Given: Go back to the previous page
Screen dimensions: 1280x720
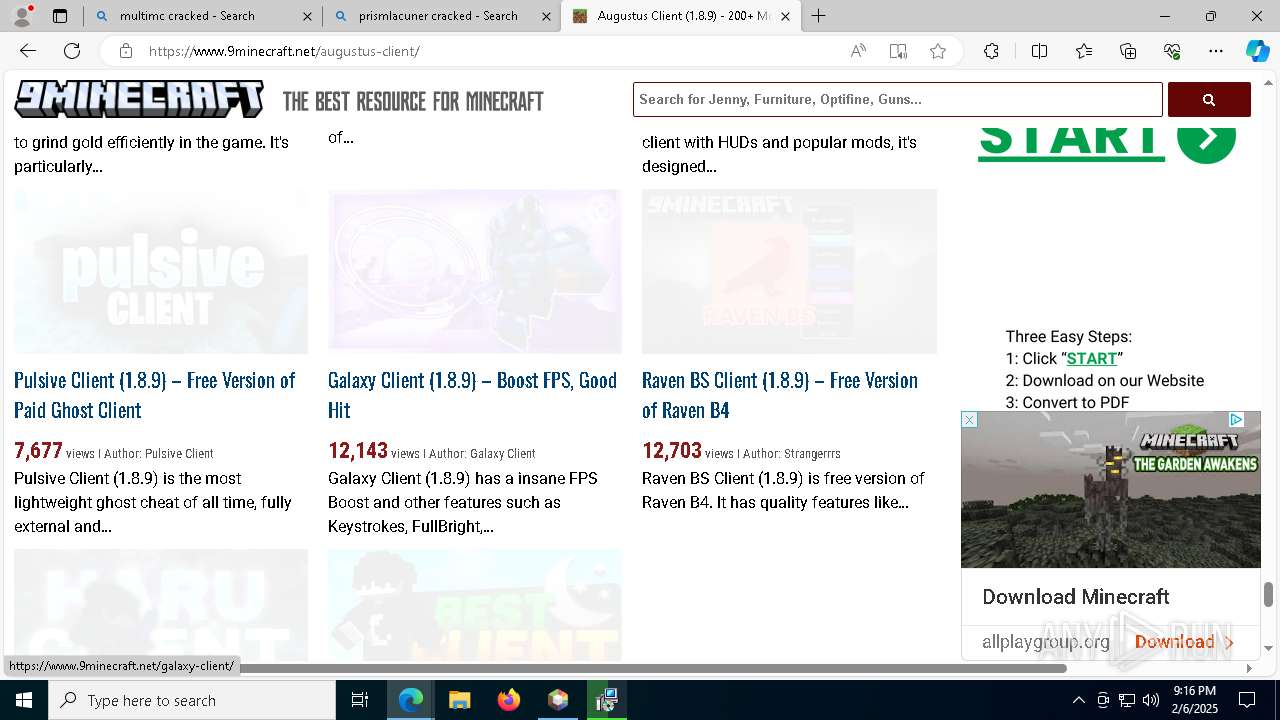Looking at the screenshot, I should 28,51.
